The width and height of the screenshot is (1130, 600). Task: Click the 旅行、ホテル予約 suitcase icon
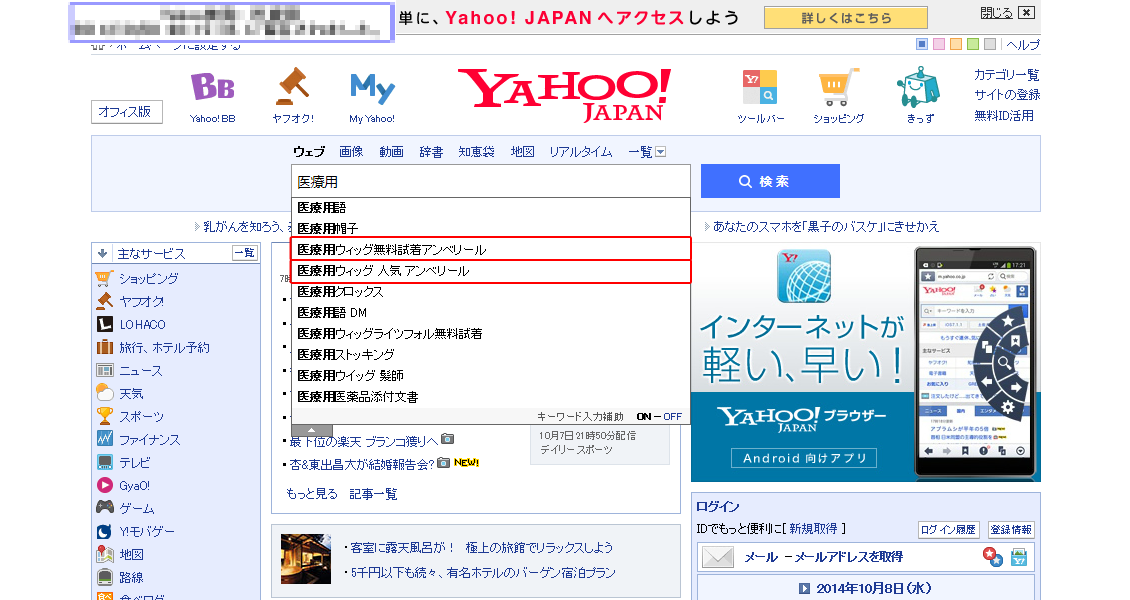[104, 347]
